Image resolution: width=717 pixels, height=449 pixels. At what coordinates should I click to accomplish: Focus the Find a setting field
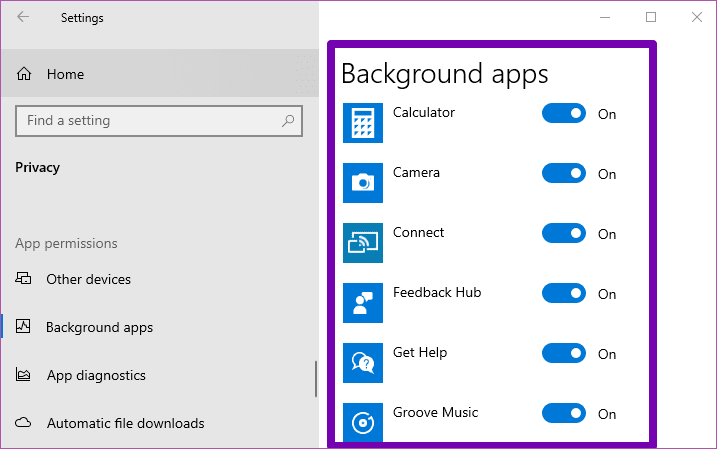pyautogui.click(x=159, y=121)
